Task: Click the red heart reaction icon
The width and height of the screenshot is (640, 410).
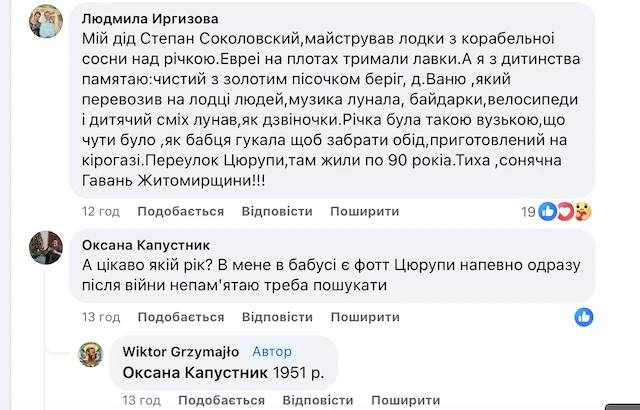Action: point(563,211)
